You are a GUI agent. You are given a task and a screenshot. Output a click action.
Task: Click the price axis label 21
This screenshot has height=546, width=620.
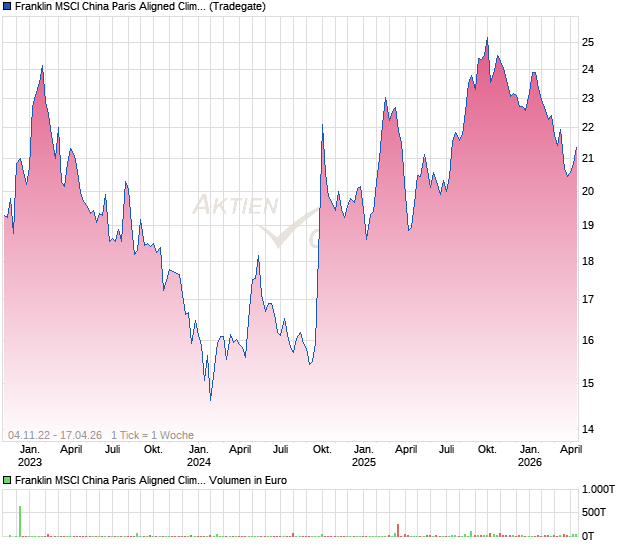(588, 159)
